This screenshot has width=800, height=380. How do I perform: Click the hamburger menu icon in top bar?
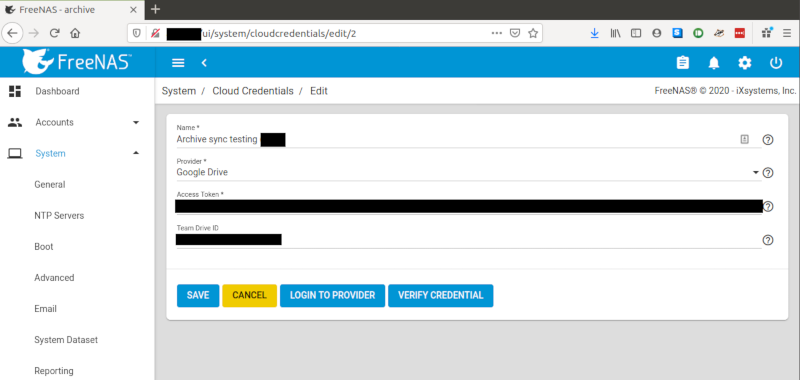(x=178, y=63)
